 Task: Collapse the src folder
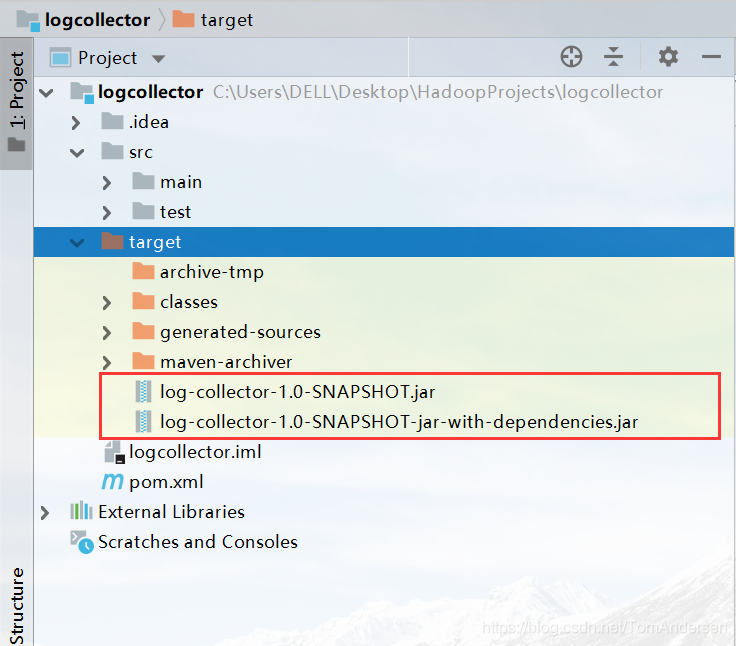tap(77, 153)
